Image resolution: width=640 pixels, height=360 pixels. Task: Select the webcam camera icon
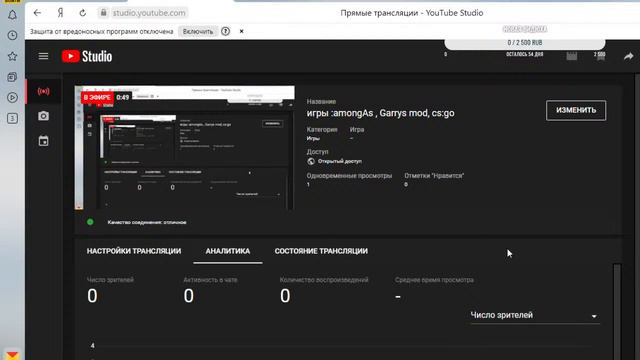click(44, 116)
